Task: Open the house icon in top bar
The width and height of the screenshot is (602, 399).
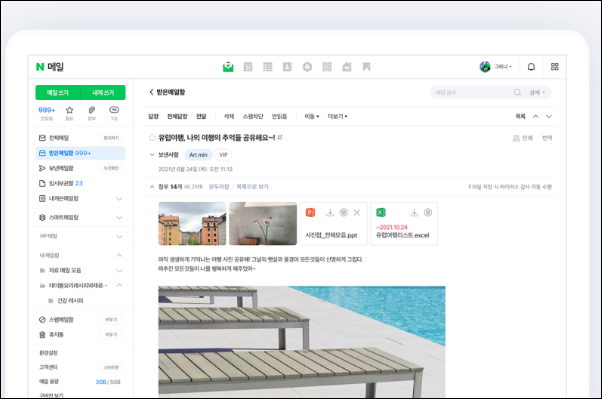Action: pyautogui.click(x=347, y=67)
